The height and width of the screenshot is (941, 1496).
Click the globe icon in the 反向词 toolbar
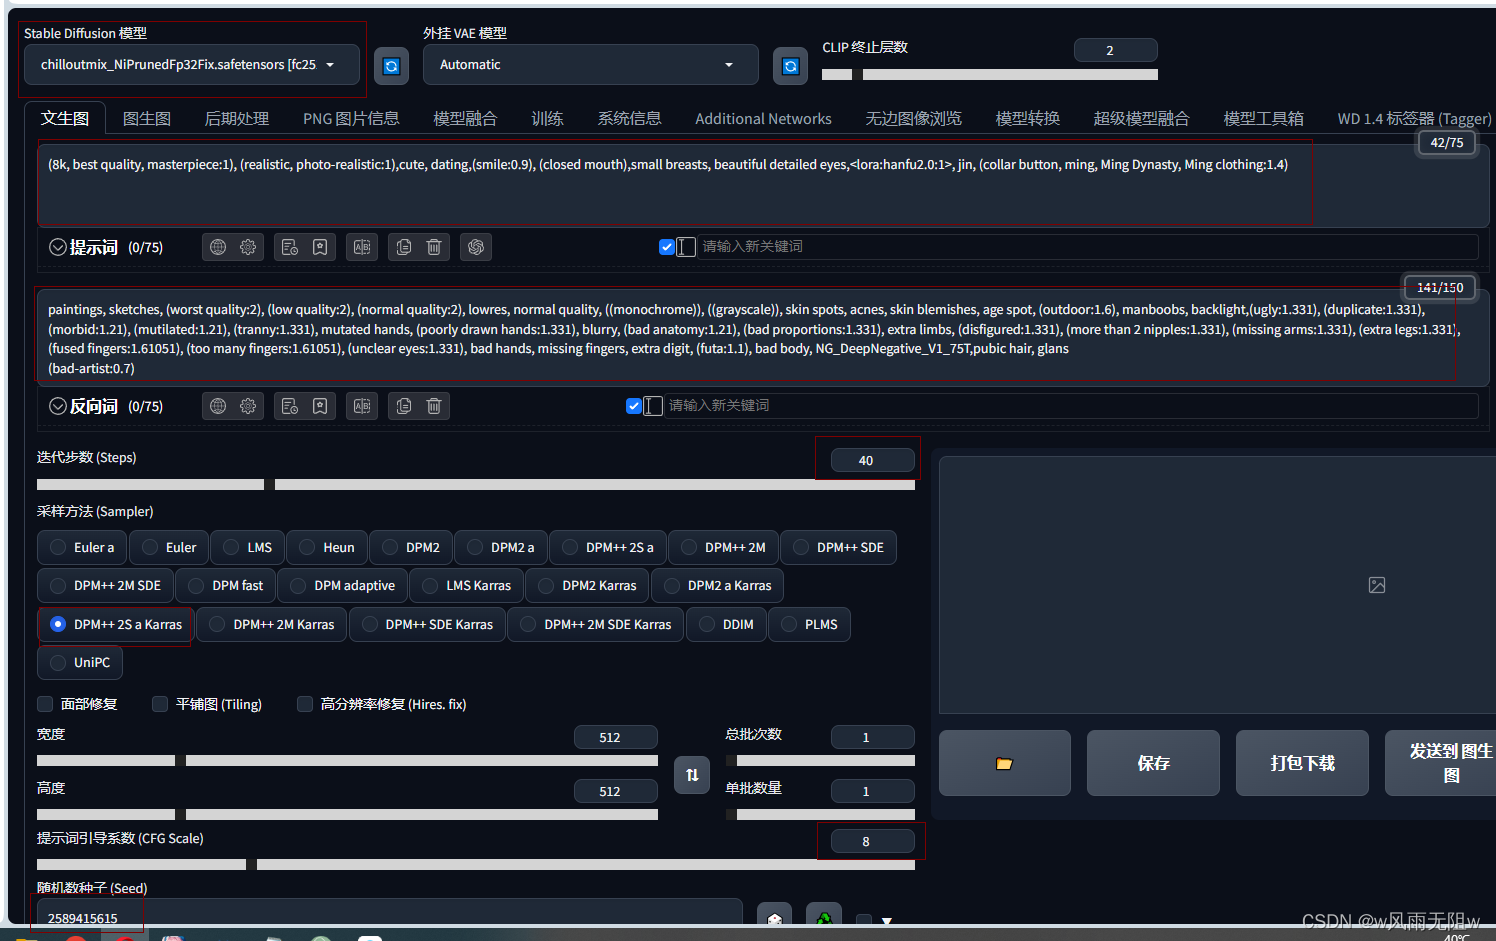point(218,406)
